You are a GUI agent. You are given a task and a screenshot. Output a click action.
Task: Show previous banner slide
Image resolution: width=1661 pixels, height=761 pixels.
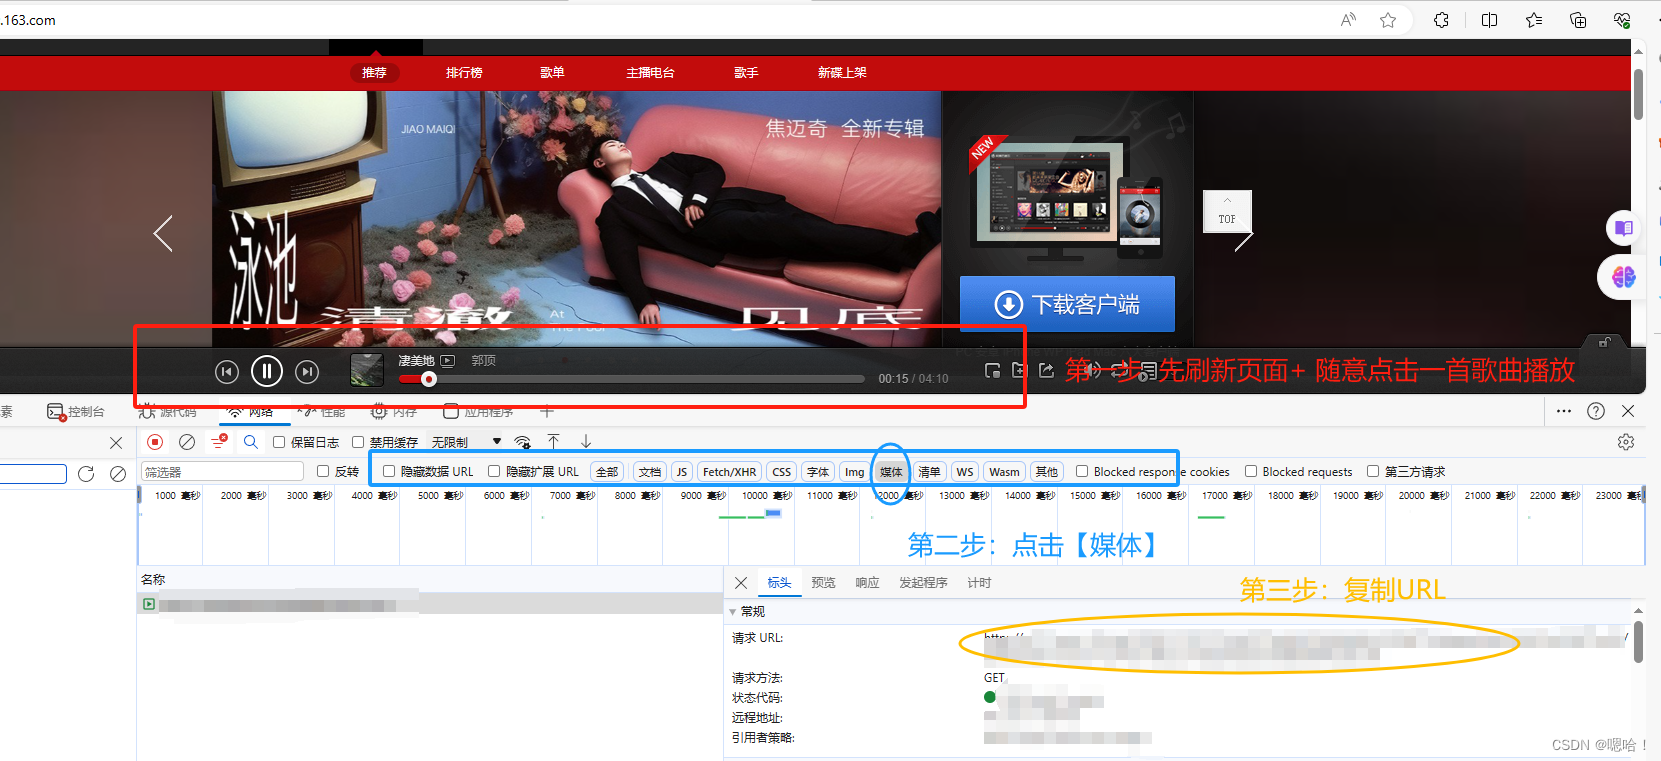tap(163, 234)
